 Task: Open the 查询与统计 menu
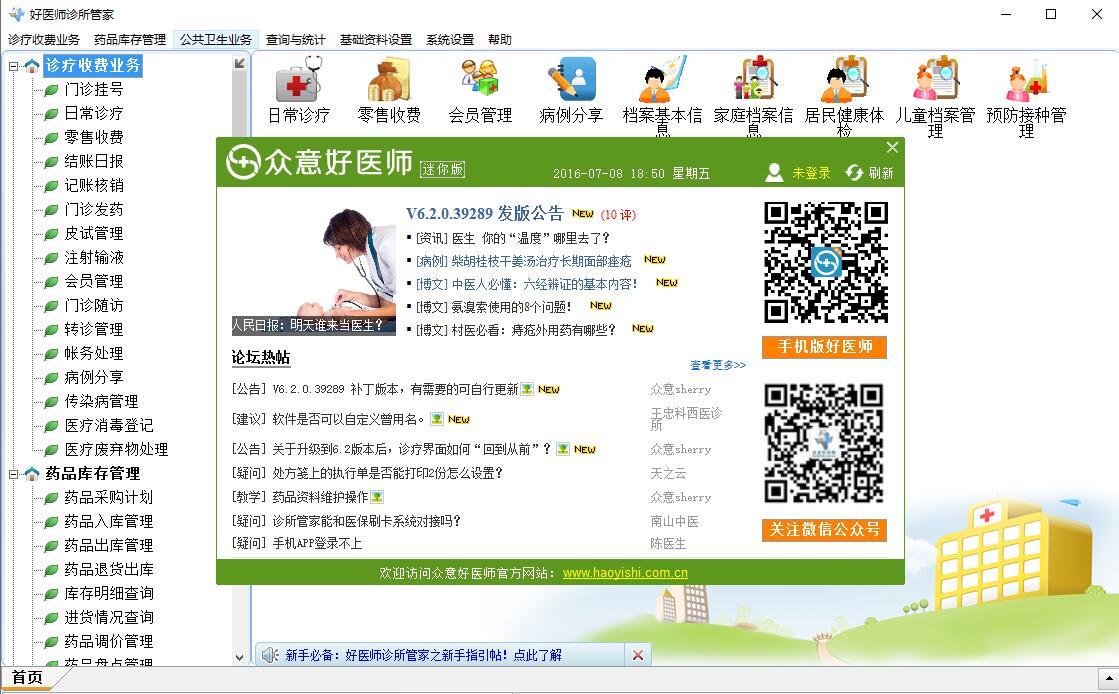point(295,39)
